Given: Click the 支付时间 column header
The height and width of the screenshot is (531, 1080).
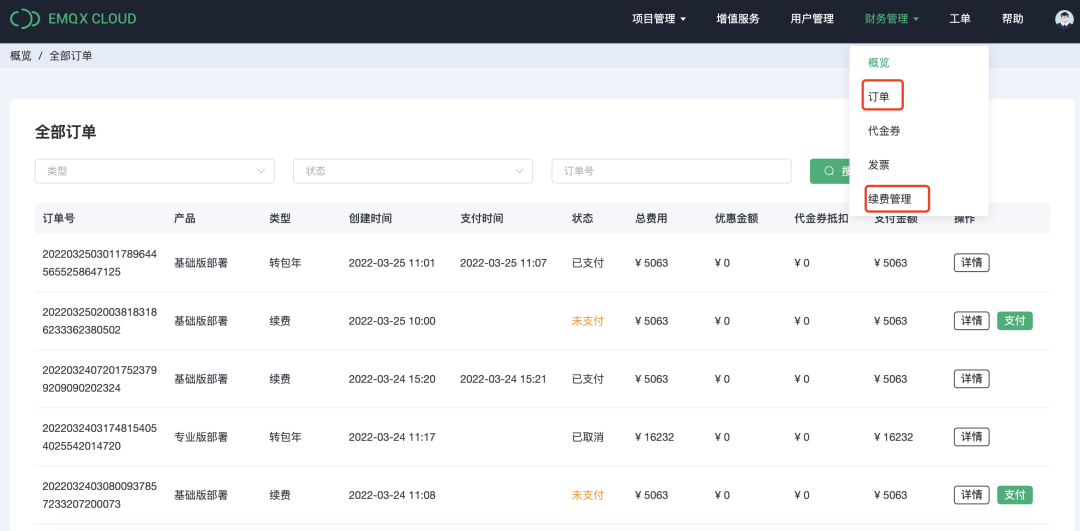Looking at the screenshot, I should click(481, 218).
